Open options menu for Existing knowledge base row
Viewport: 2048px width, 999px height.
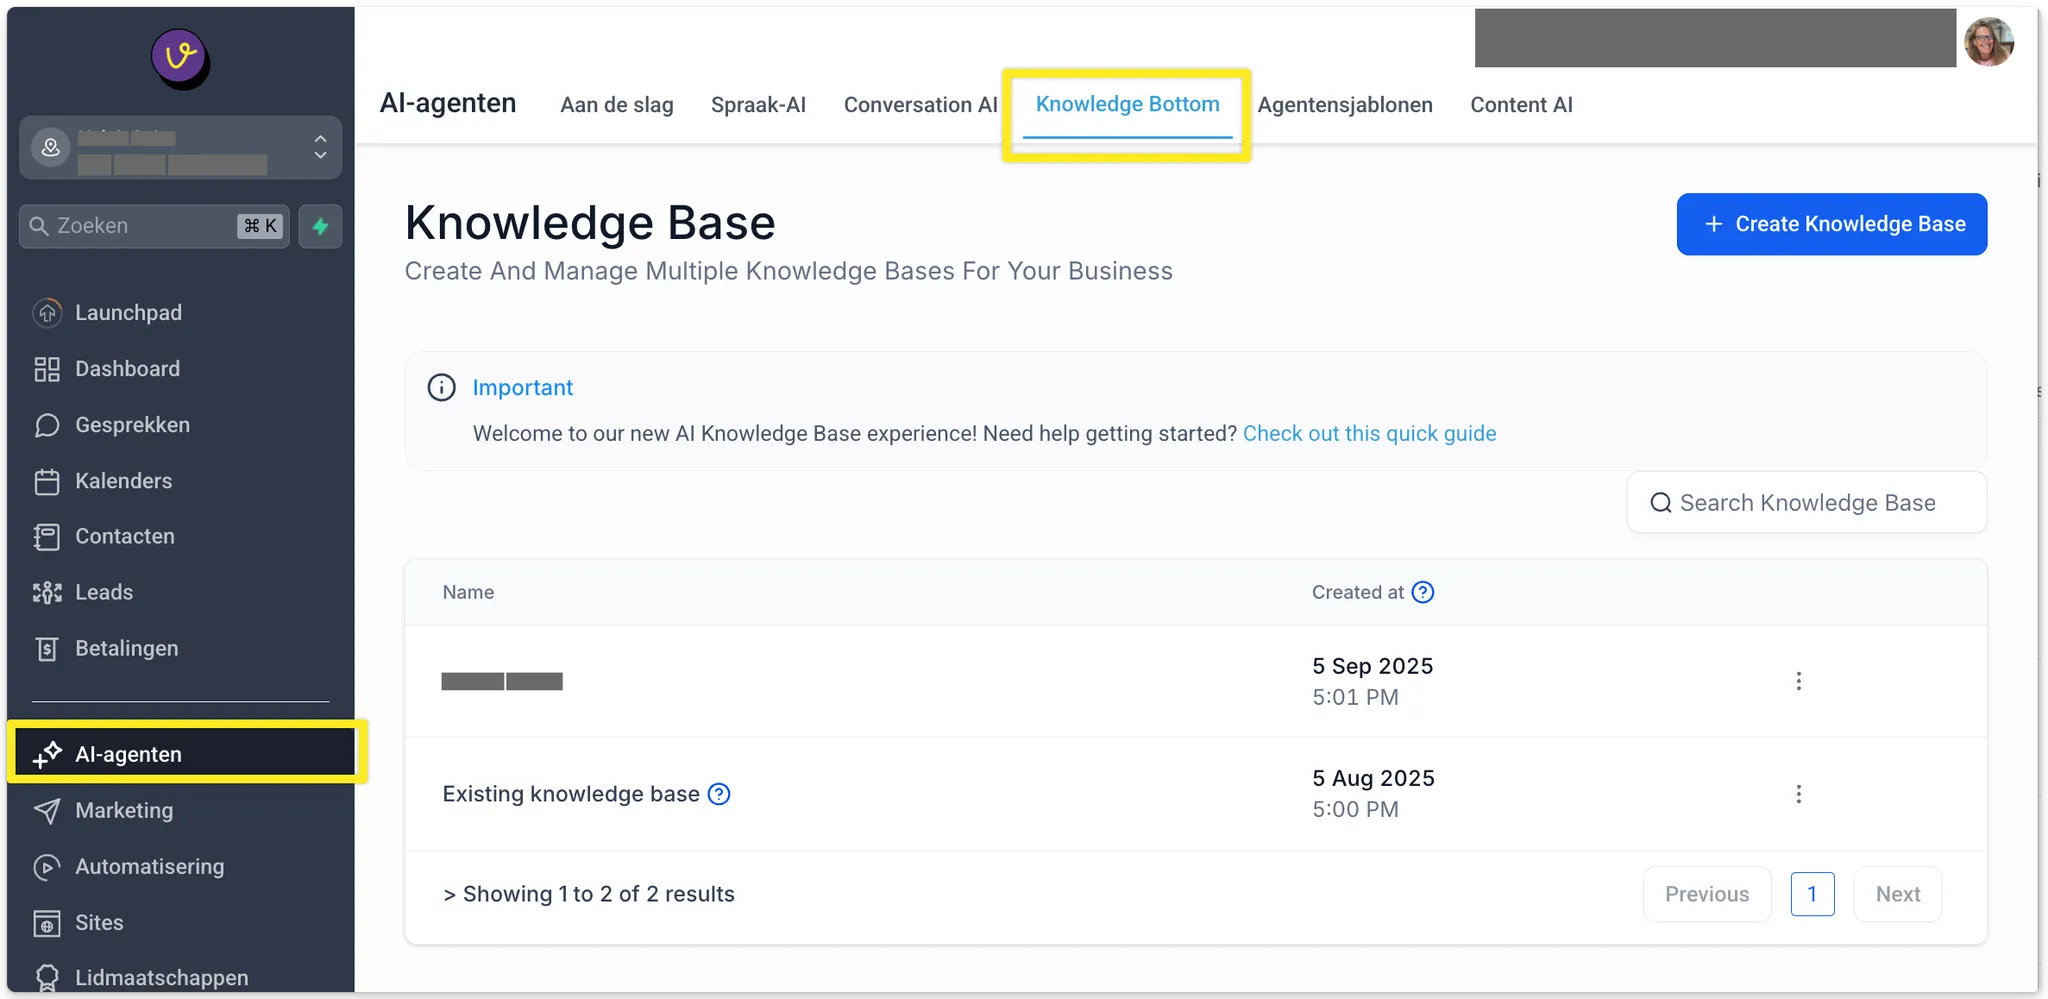pos(1798,794)
